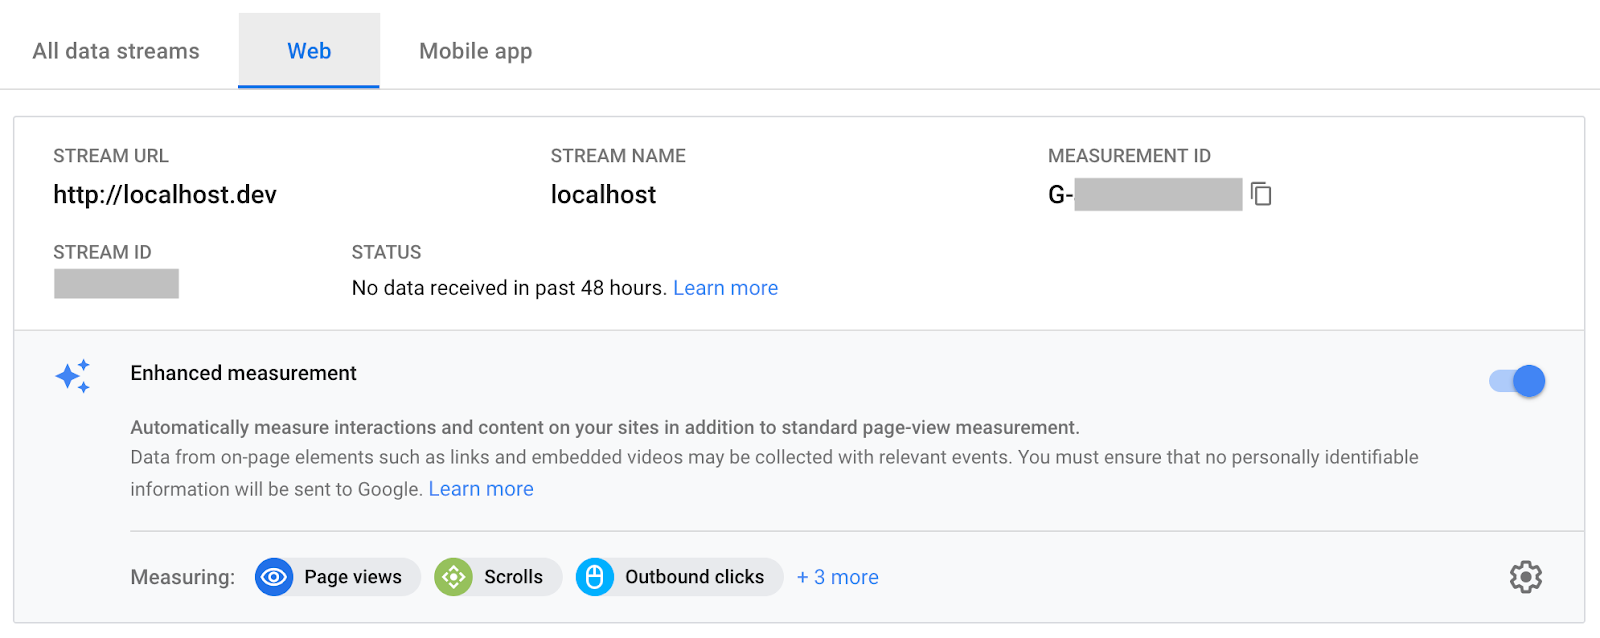Screen dimensions: 1600x638
Task: Copy the measurement ID with the copy icon
Action: pos(1262,194)
